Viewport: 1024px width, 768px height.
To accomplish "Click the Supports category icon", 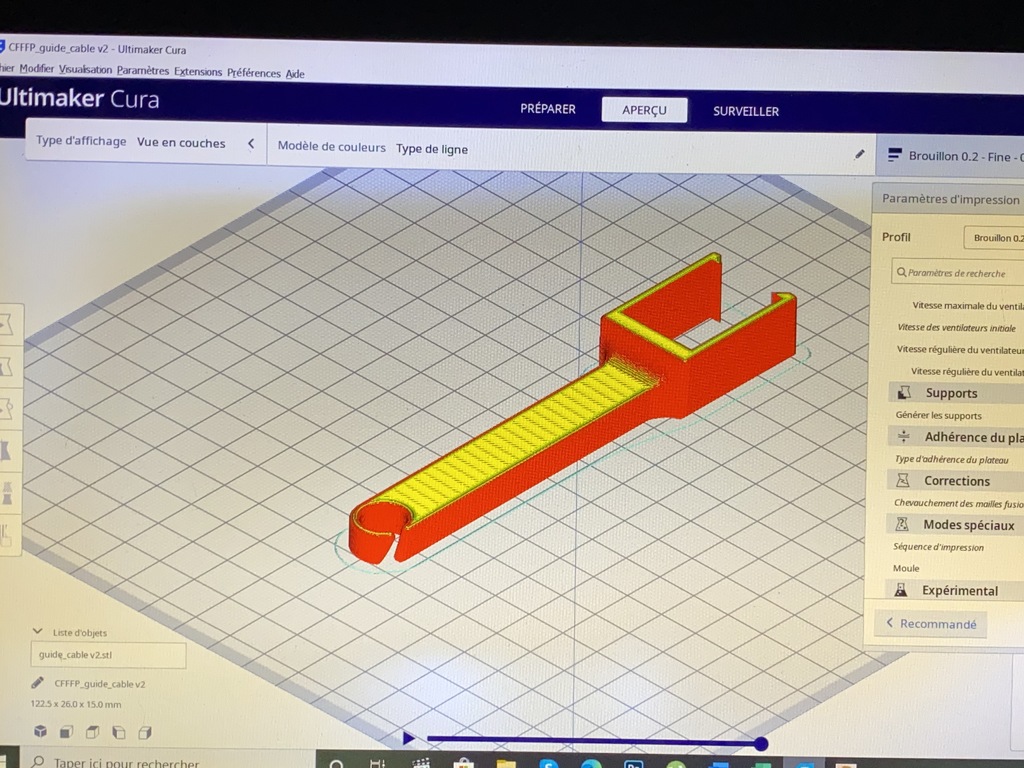I will [904, 392].
